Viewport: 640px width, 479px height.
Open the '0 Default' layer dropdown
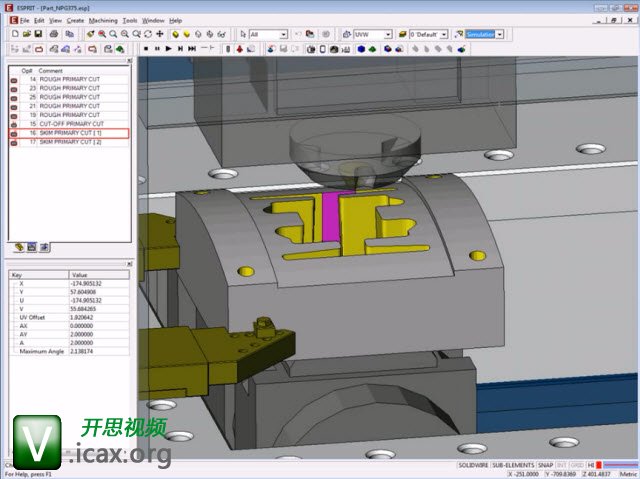coord(444,35)
